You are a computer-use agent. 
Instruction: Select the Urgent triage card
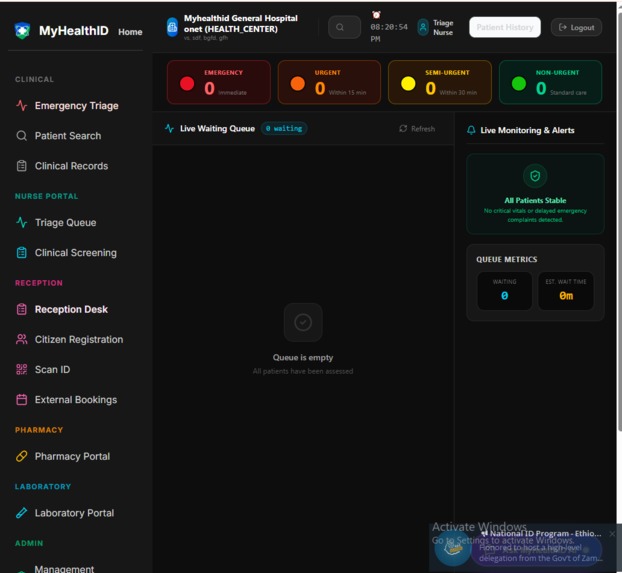tap(329, 82)
